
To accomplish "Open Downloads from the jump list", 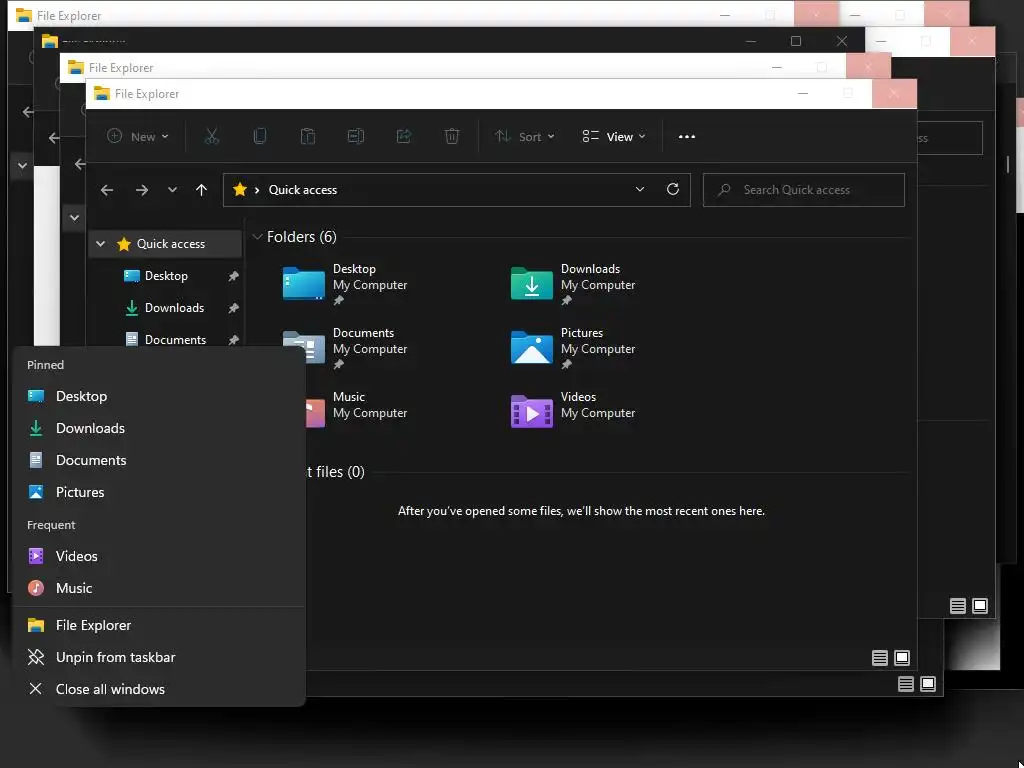I will click(x=159, y=428).
